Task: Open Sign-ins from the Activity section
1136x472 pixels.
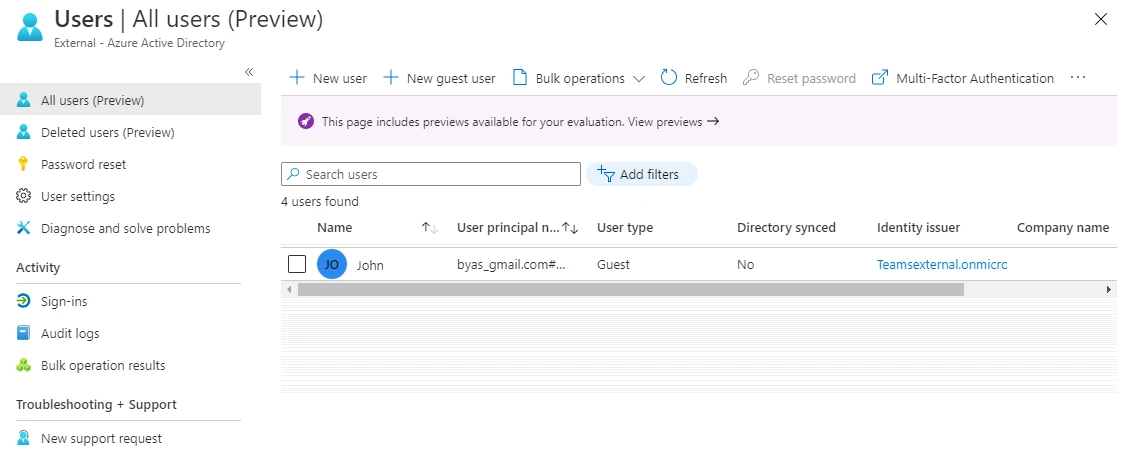Action: (64, 301)
